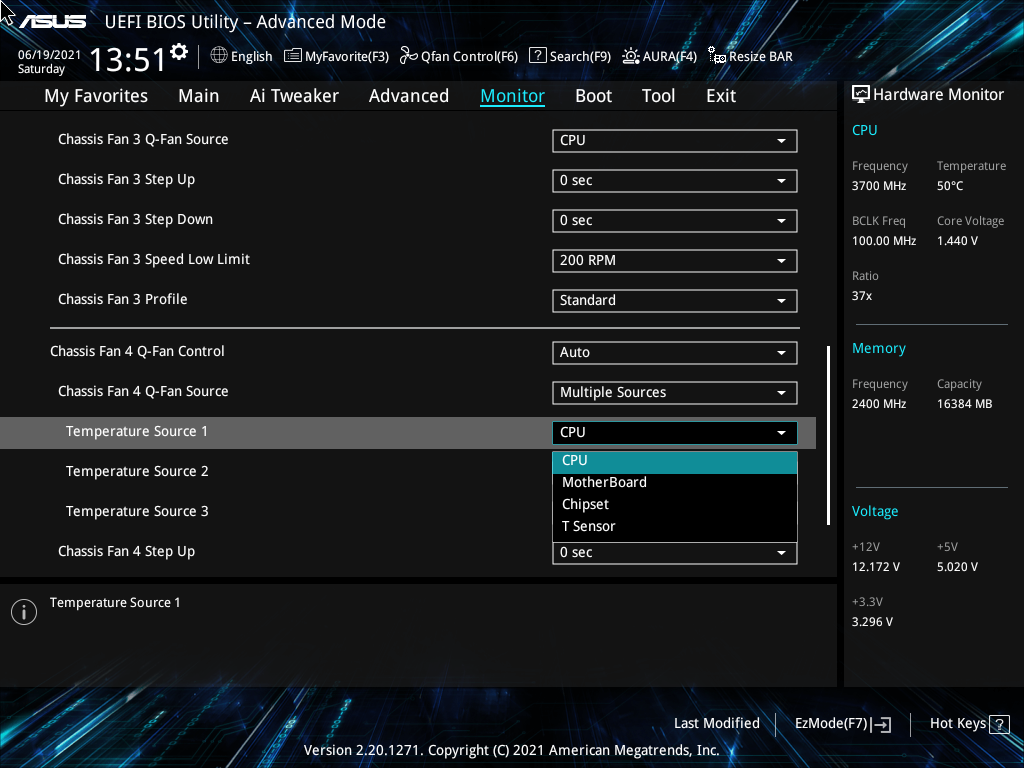
Task: Click Last Modified at the bottom bar
Action: (x=716, y=723)
